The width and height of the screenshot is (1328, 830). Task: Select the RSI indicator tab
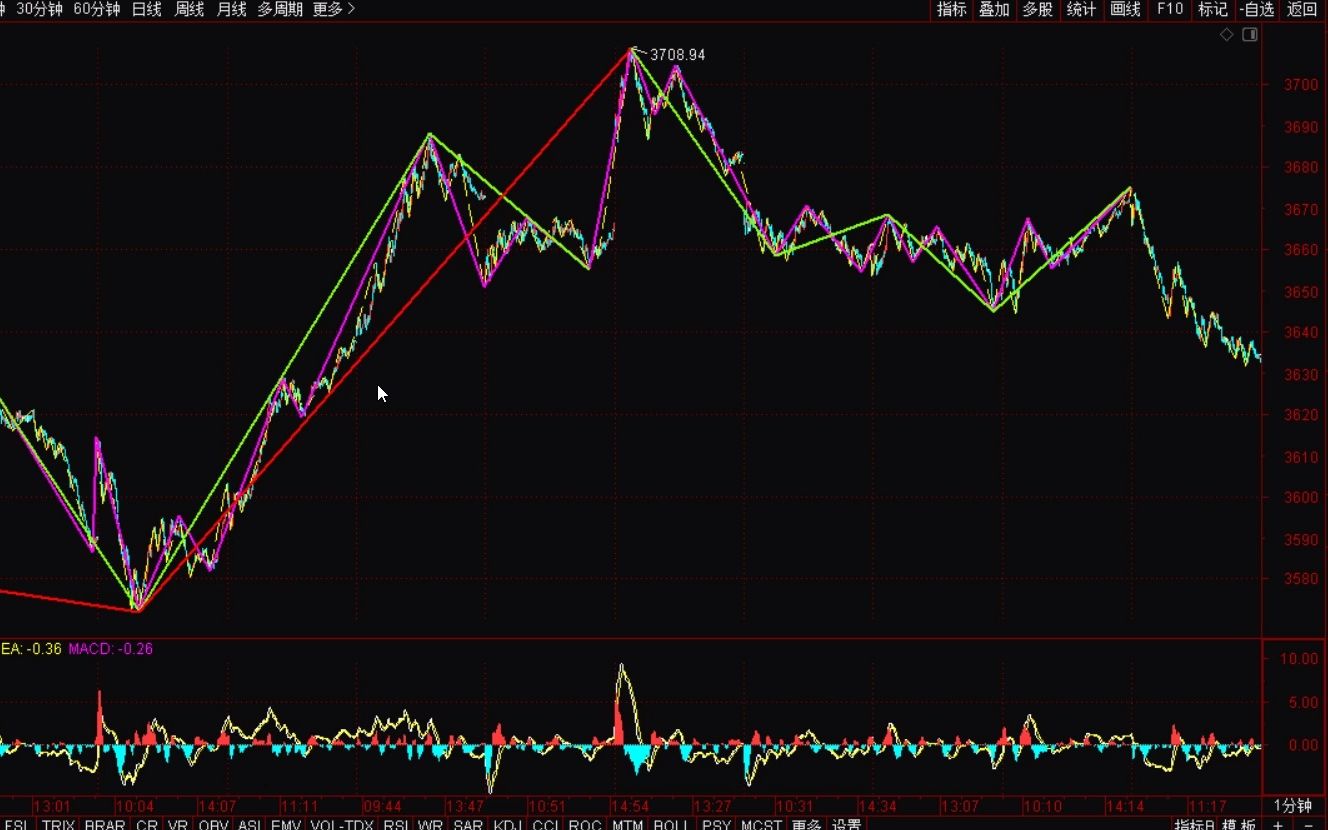(396, 824)
